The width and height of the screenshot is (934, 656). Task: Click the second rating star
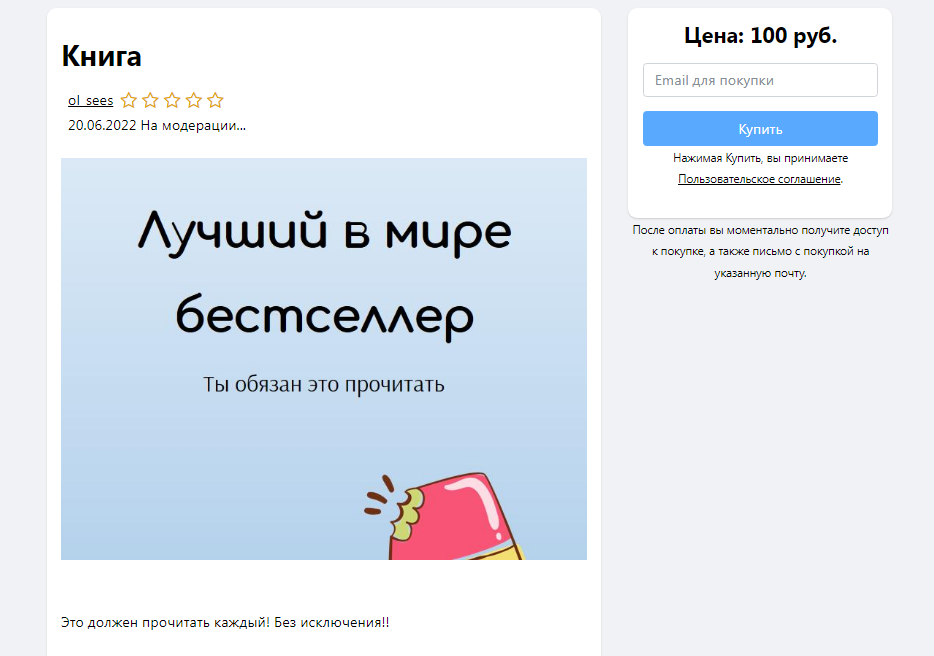pos(150,100)
